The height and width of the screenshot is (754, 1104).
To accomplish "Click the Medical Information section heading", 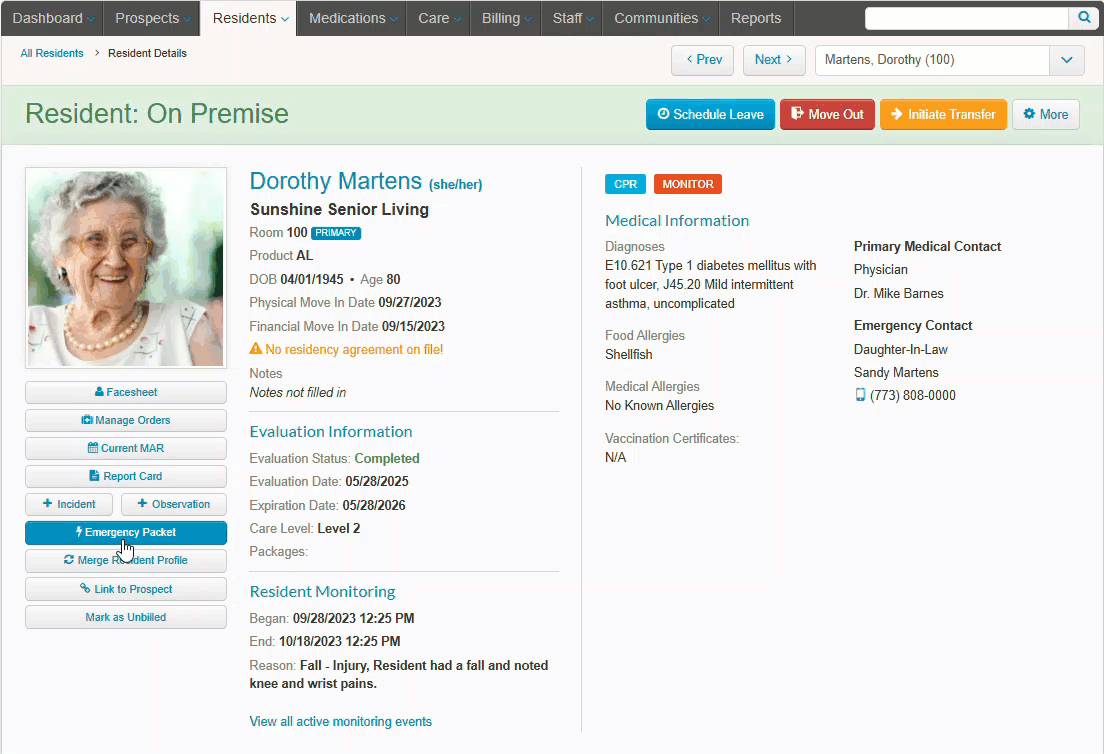I will 677,220.
